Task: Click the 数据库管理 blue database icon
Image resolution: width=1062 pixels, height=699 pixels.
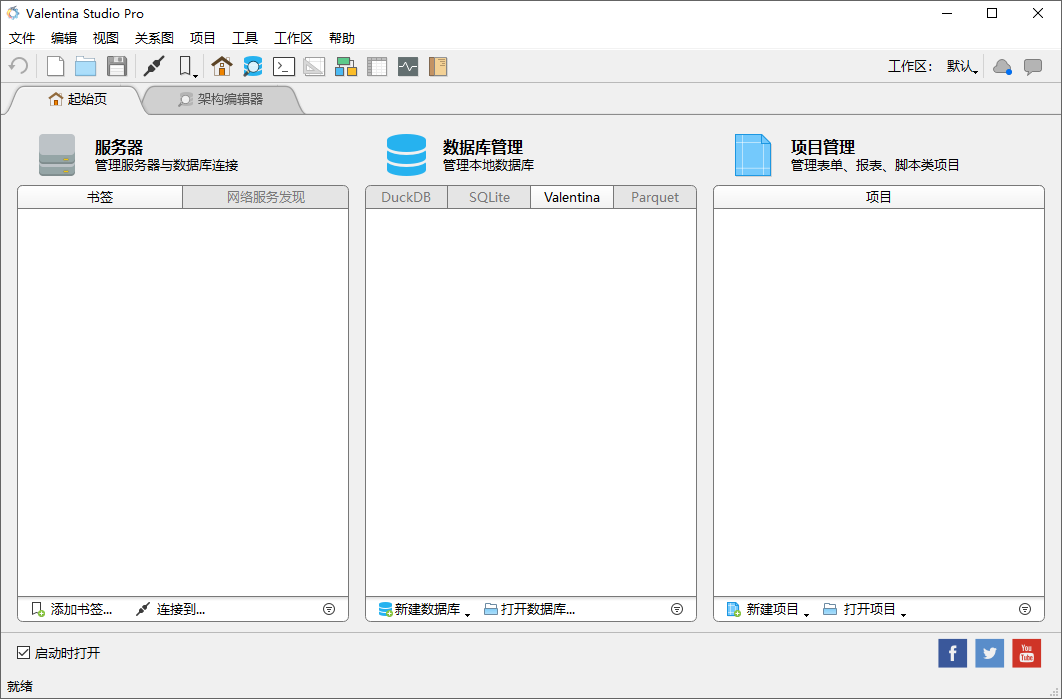Action: point(406,155)
